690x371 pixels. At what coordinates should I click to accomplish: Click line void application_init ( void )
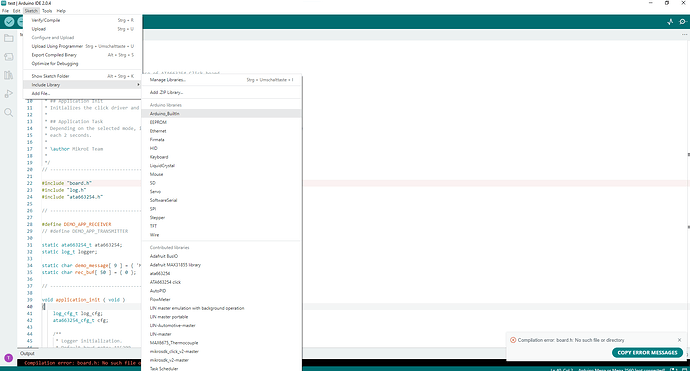pyautogui.click(x=84, y=300)
